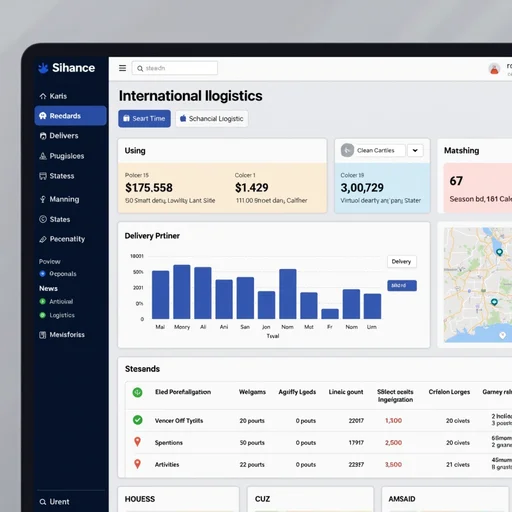Click the red 2,500 cell
Viewport: 512px width, 512px height.
point(393,443)
